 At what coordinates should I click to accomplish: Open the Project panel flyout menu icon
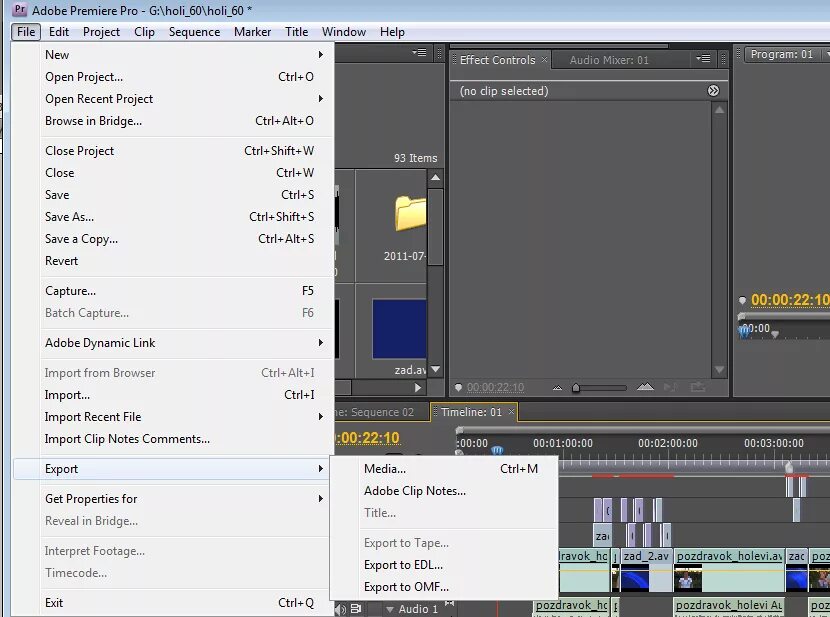pyautogui.click(x=419, y=52)
